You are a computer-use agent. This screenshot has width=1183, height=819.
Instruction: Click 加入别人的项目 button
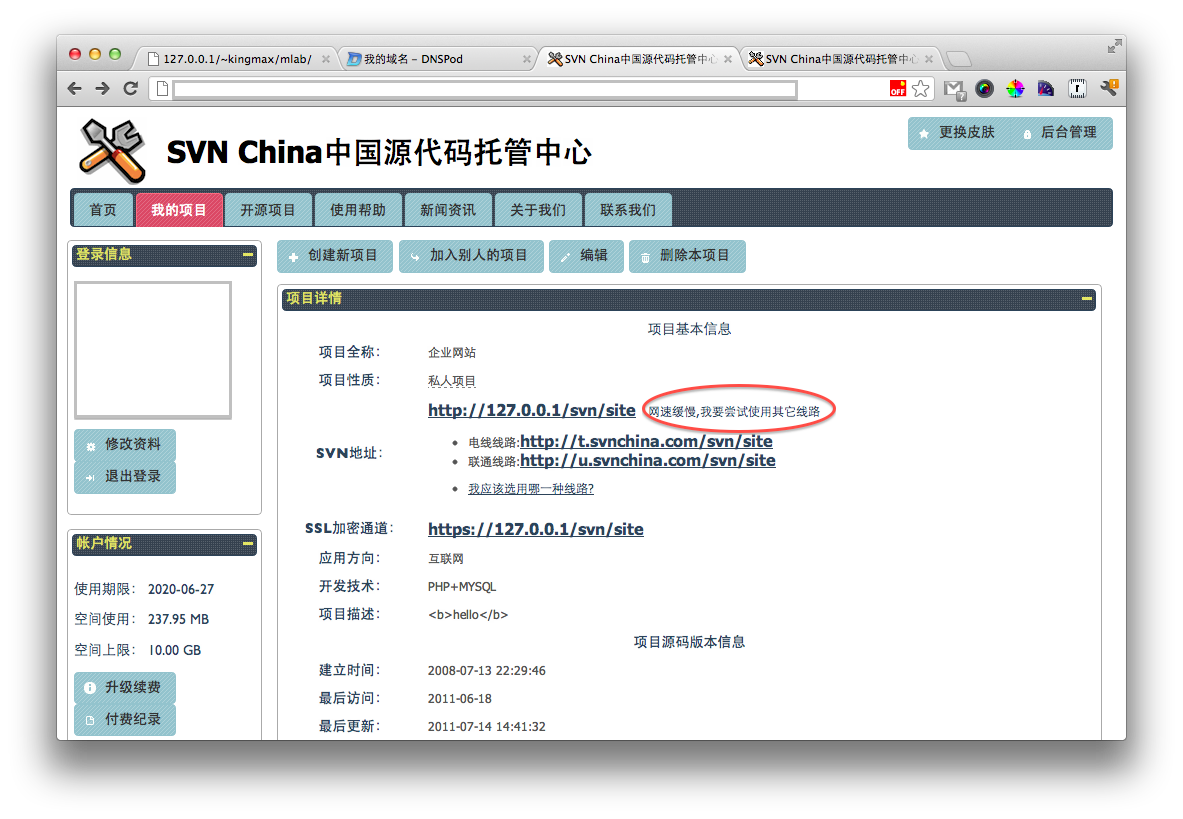[471, 256]
